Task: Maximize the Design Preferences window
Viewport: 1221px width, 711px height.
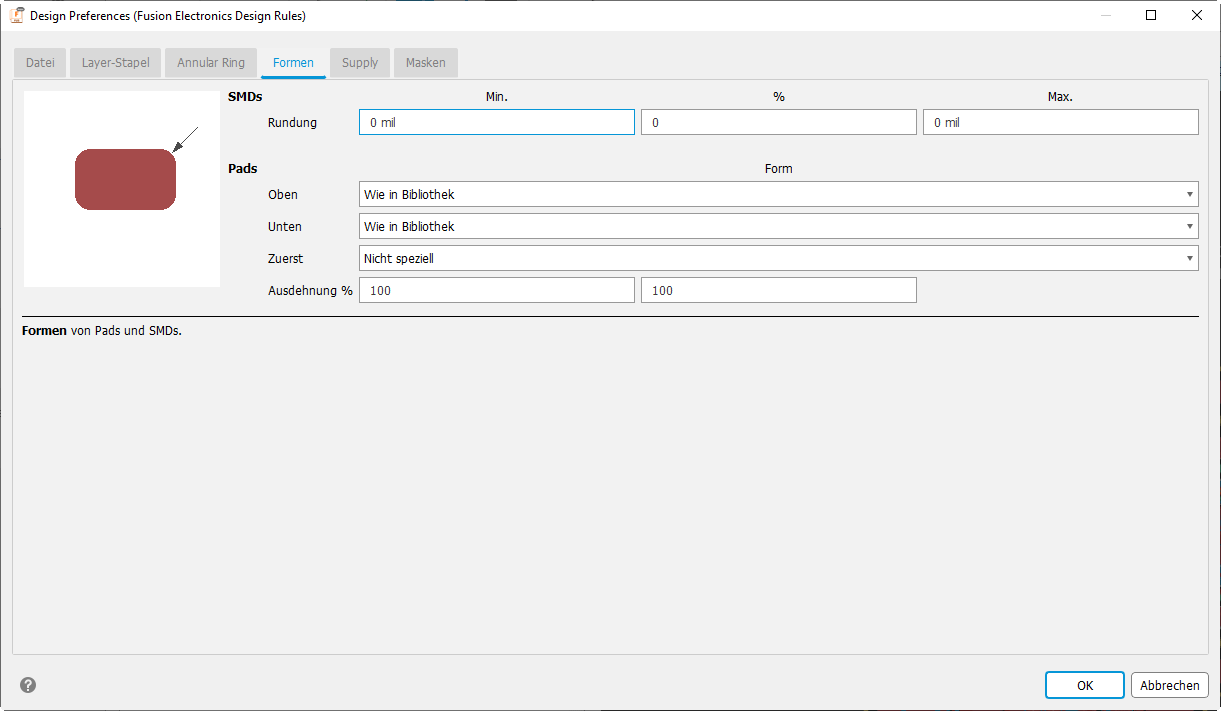Action: point(1151,15)
